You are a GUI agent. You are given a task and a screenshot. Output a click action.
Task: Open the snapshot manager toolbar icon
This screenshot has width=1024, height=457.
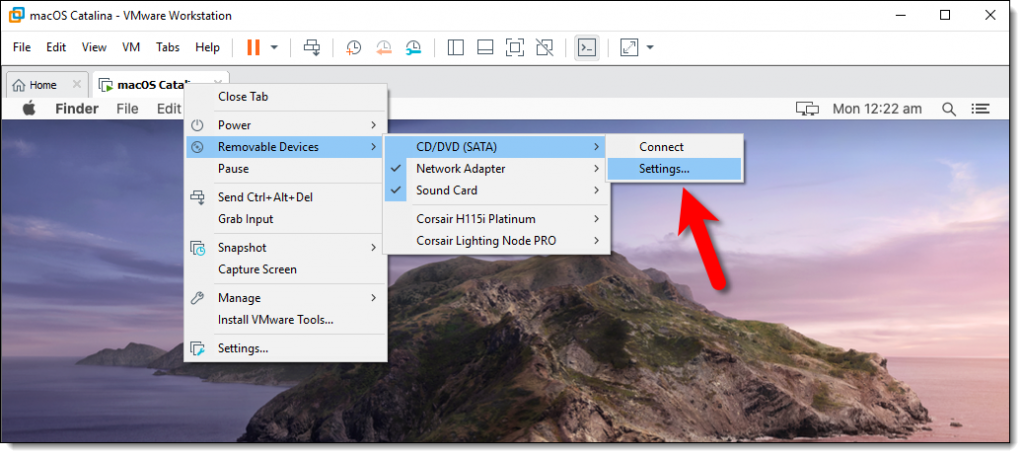point(413,47)
